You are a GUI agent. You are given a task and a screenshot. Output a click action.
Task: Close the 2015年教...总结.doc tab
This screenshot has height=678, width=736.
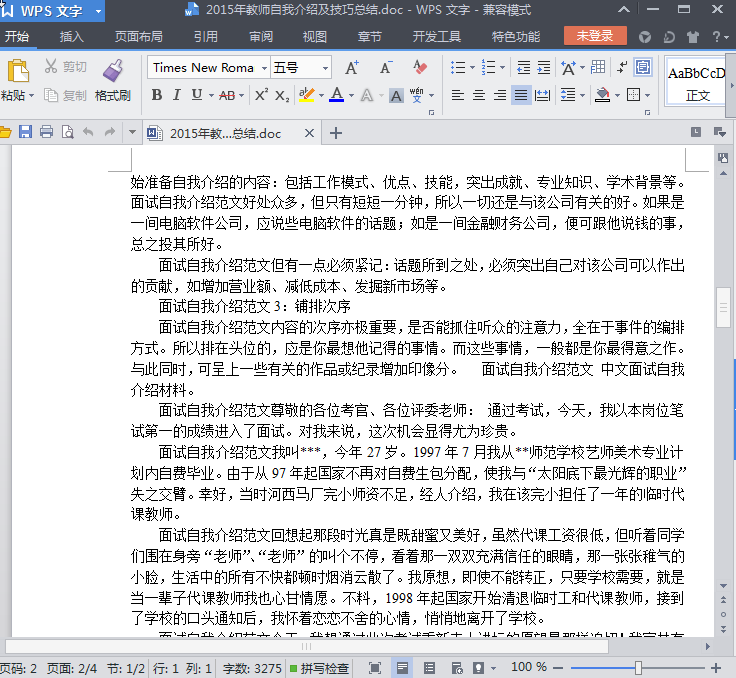[x=309, y=133]
